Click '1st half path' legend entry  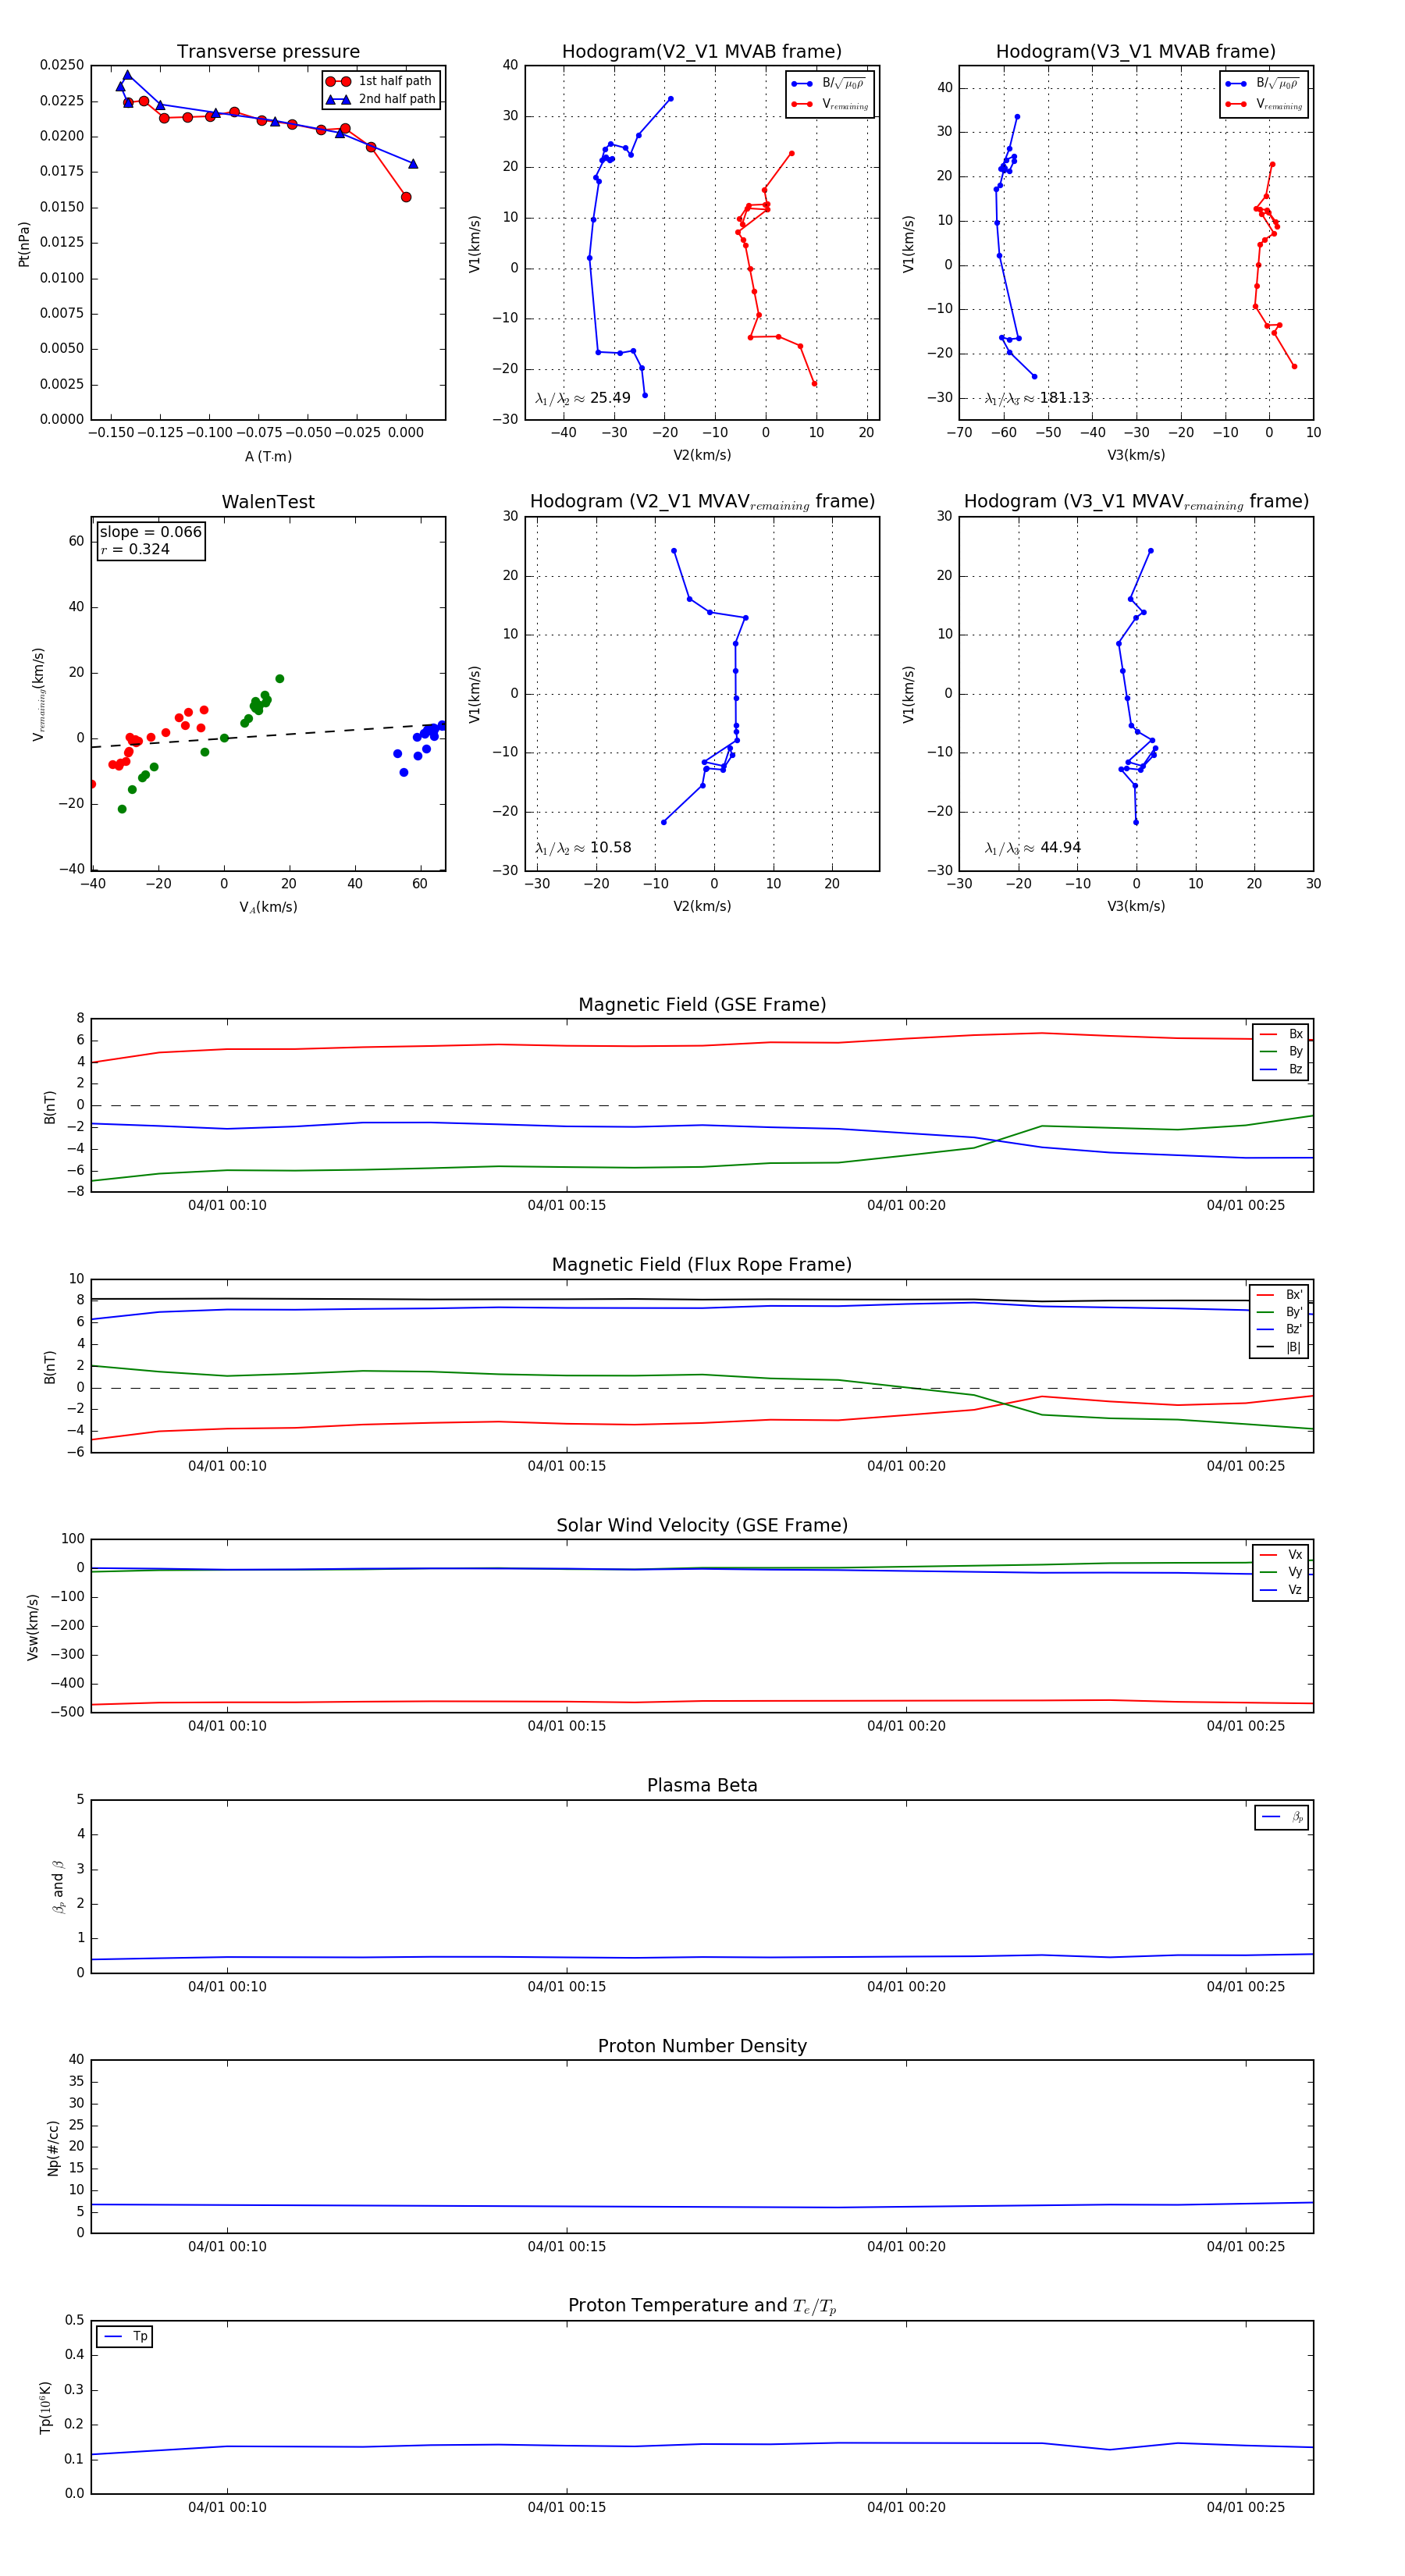(x=381, y=81)
